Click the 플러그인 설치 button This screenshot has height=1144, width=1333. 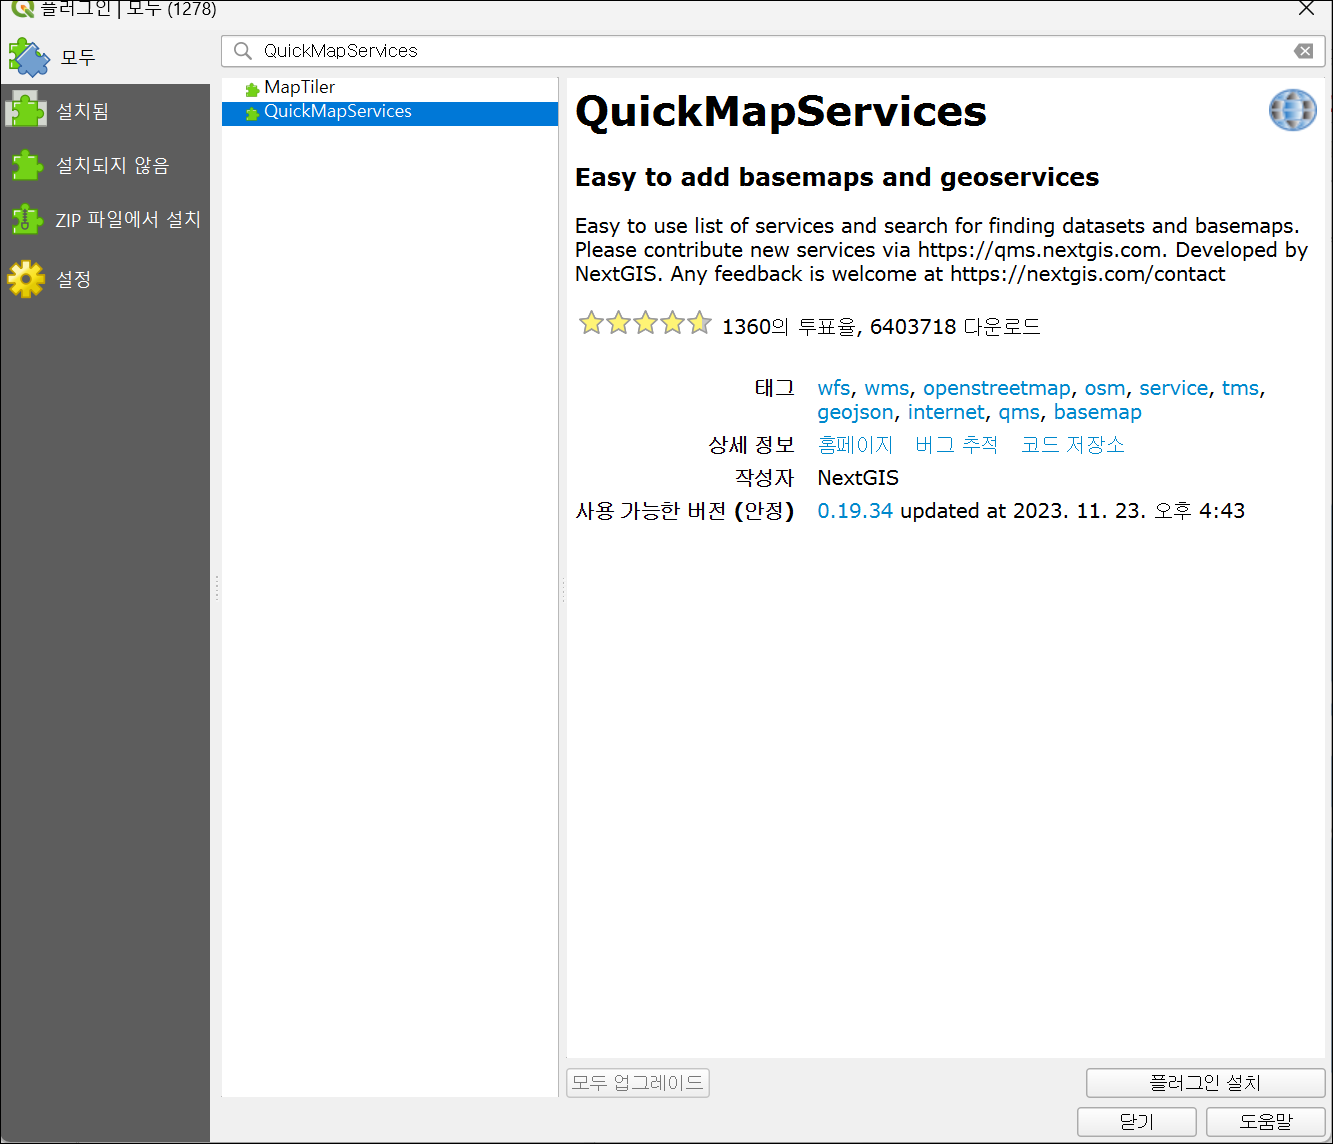(1205, 1083)
